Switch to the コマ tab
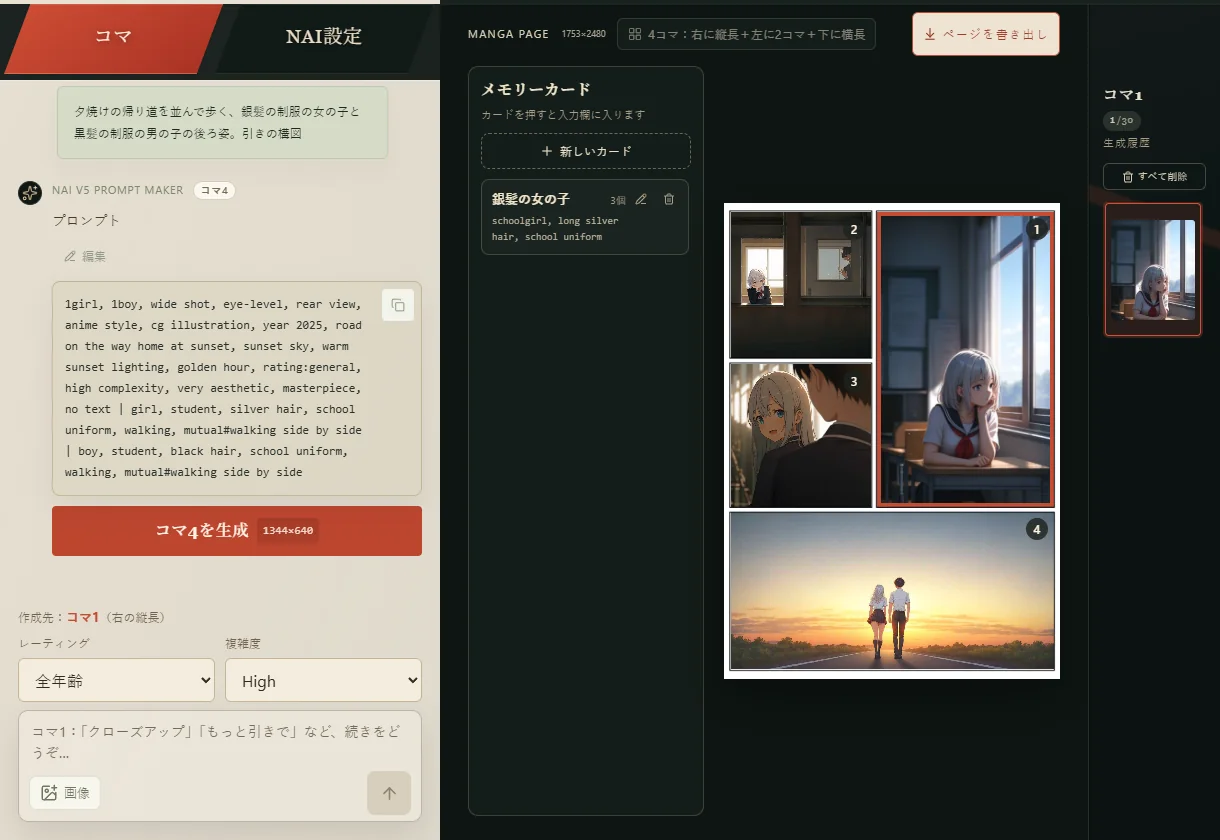This screenshot has width=1220, height=840. pos(112,38)
